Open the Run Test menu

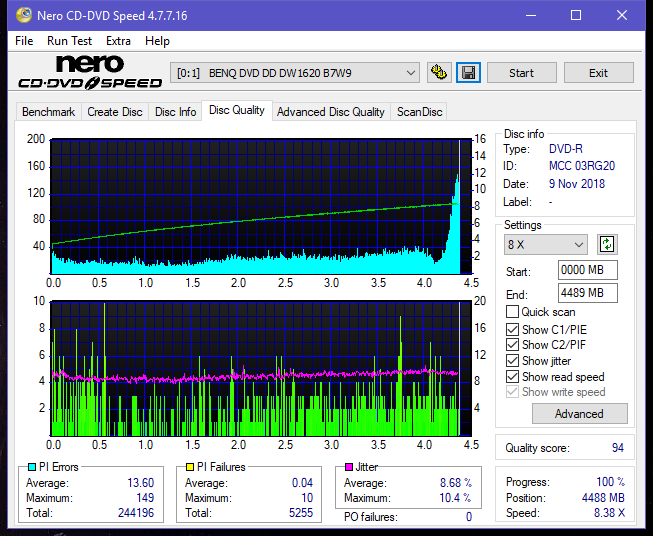(x=69, y=41)
